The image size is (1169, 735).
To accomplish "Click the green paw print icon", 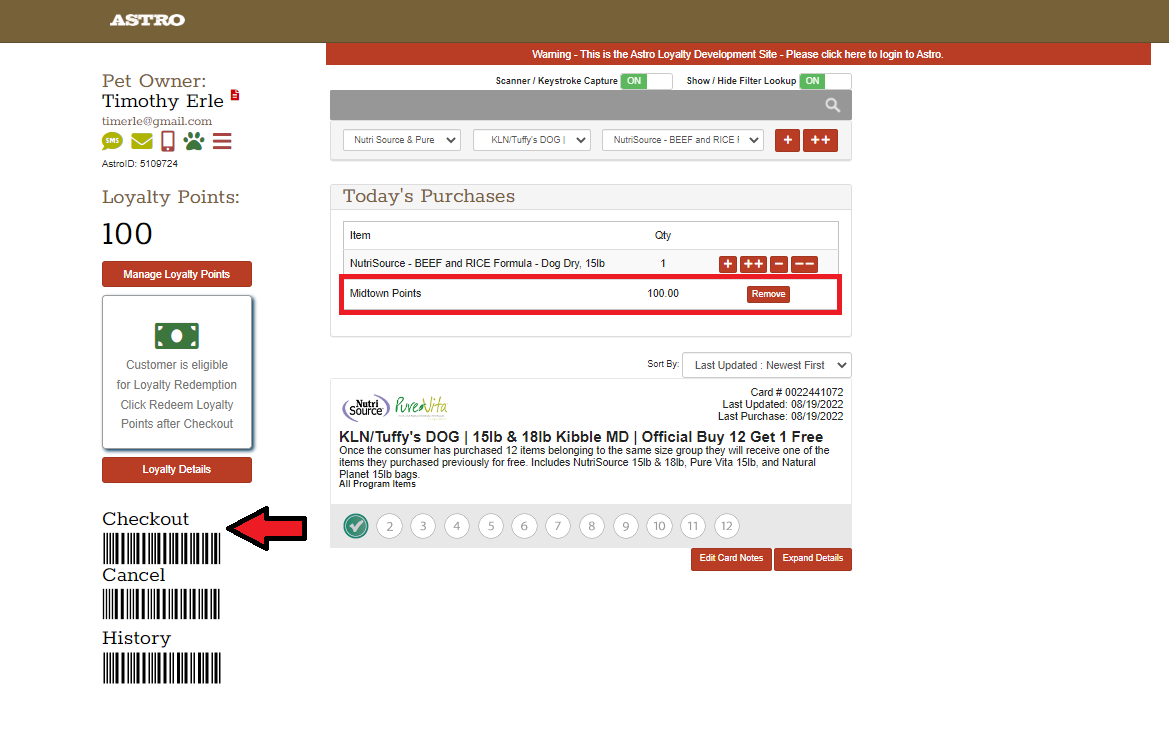I will [193, 141].
